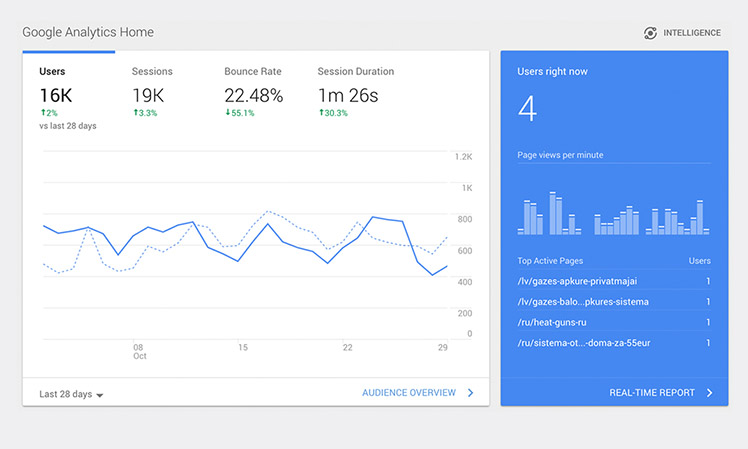Screen dimensions: 748x449
Task: Click the 55.1% bounce rate change indicator
Action: click(239, 113)
